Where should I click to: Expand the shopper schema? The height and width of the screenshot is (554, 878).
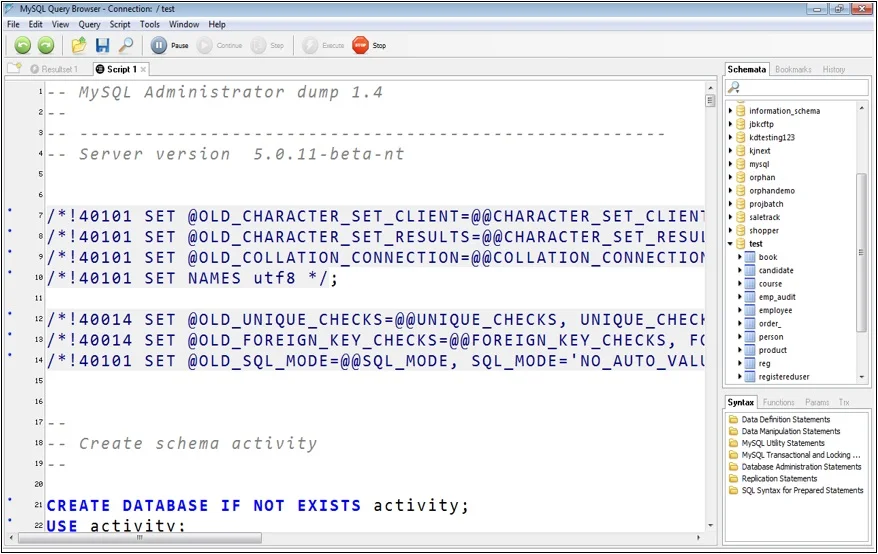tap(730, 230)
